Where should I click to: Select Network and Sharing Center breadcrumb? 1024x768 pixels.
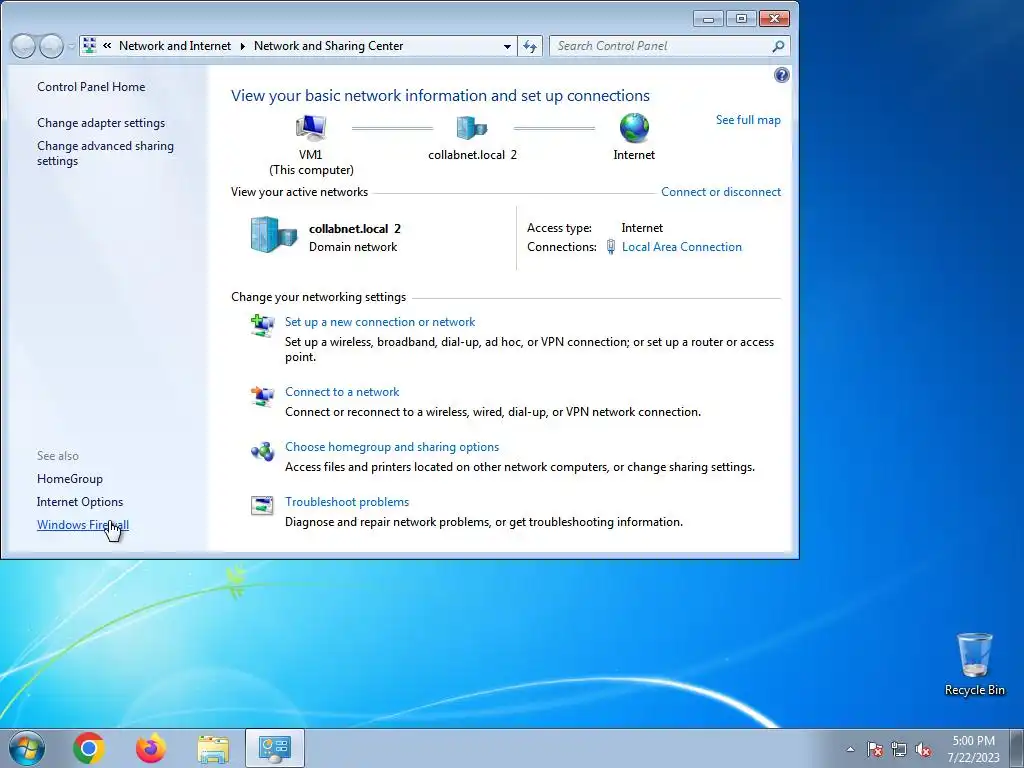pyautogui.click(x=328, y=46)
